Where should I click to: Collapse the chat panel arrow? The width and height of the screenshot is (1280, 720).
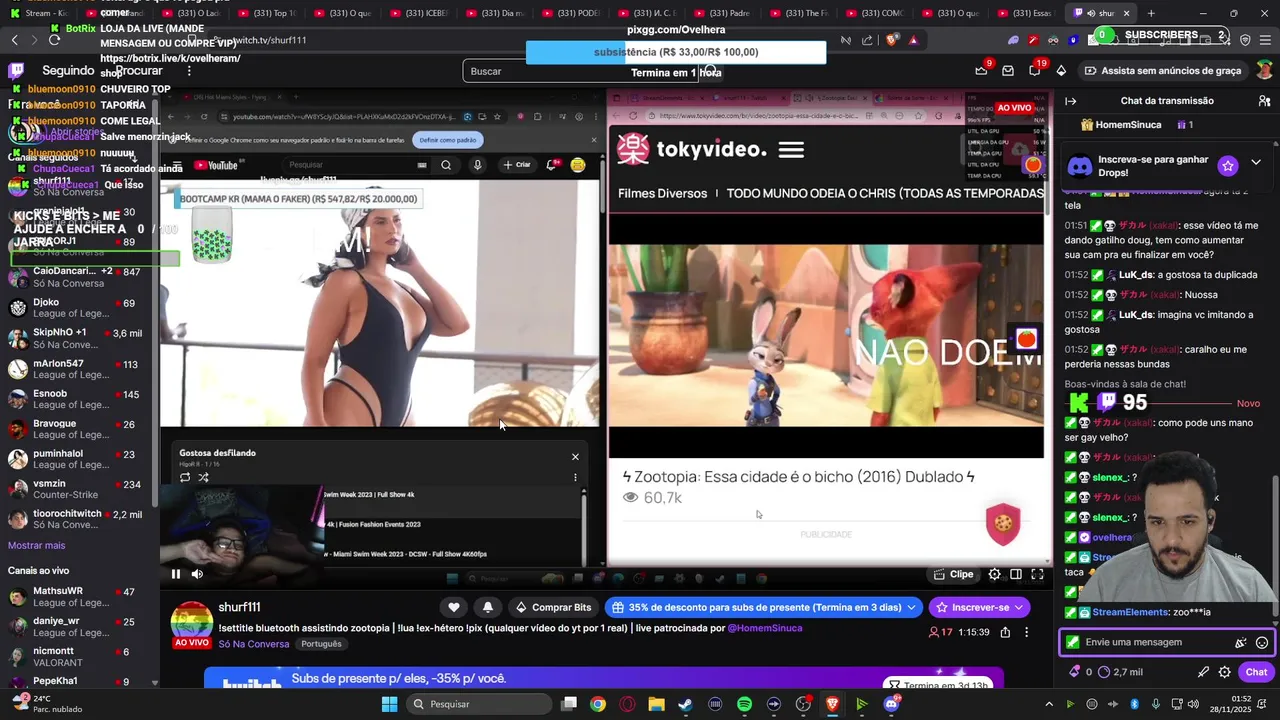1070,101
